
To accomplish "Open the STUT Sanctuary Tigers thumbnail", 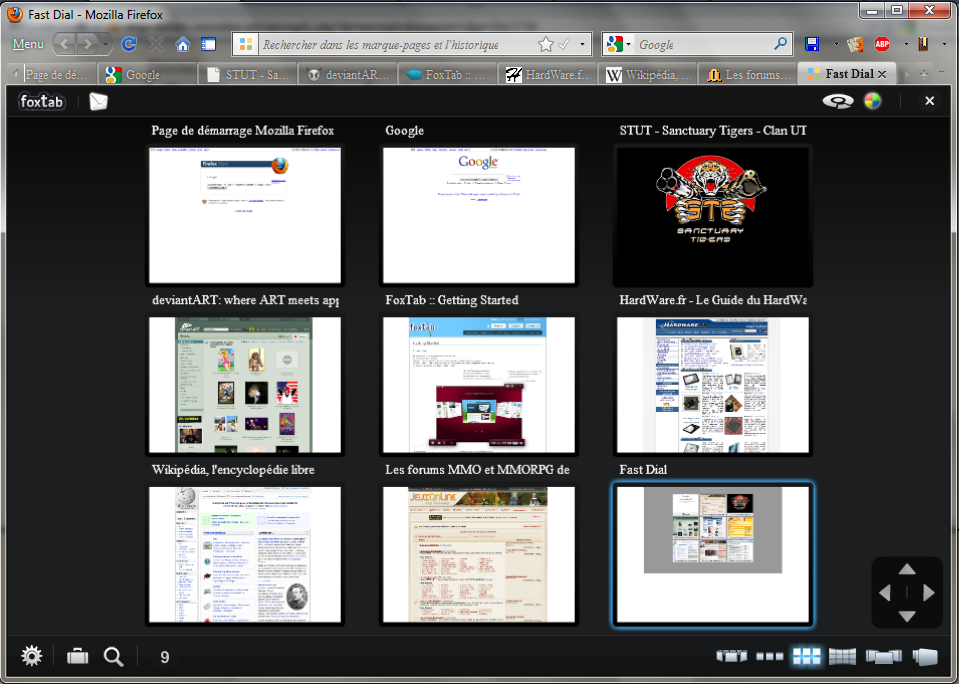I will tap(713, 215).
